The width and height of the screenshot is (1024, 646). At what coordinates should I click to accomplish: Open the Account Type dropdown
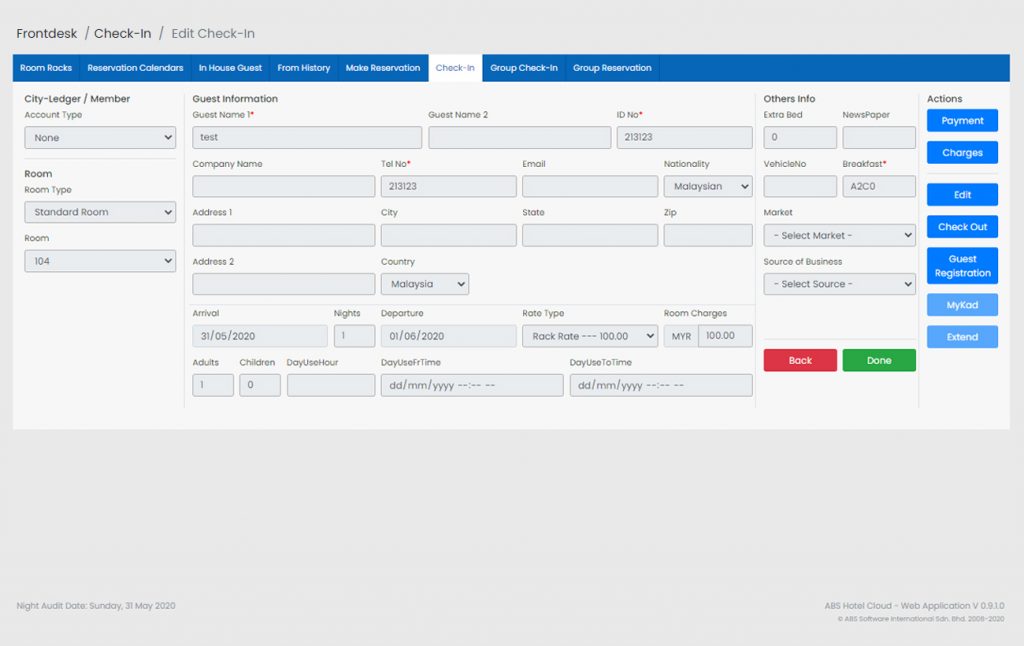pyautogui.click(x=100, y=138)
